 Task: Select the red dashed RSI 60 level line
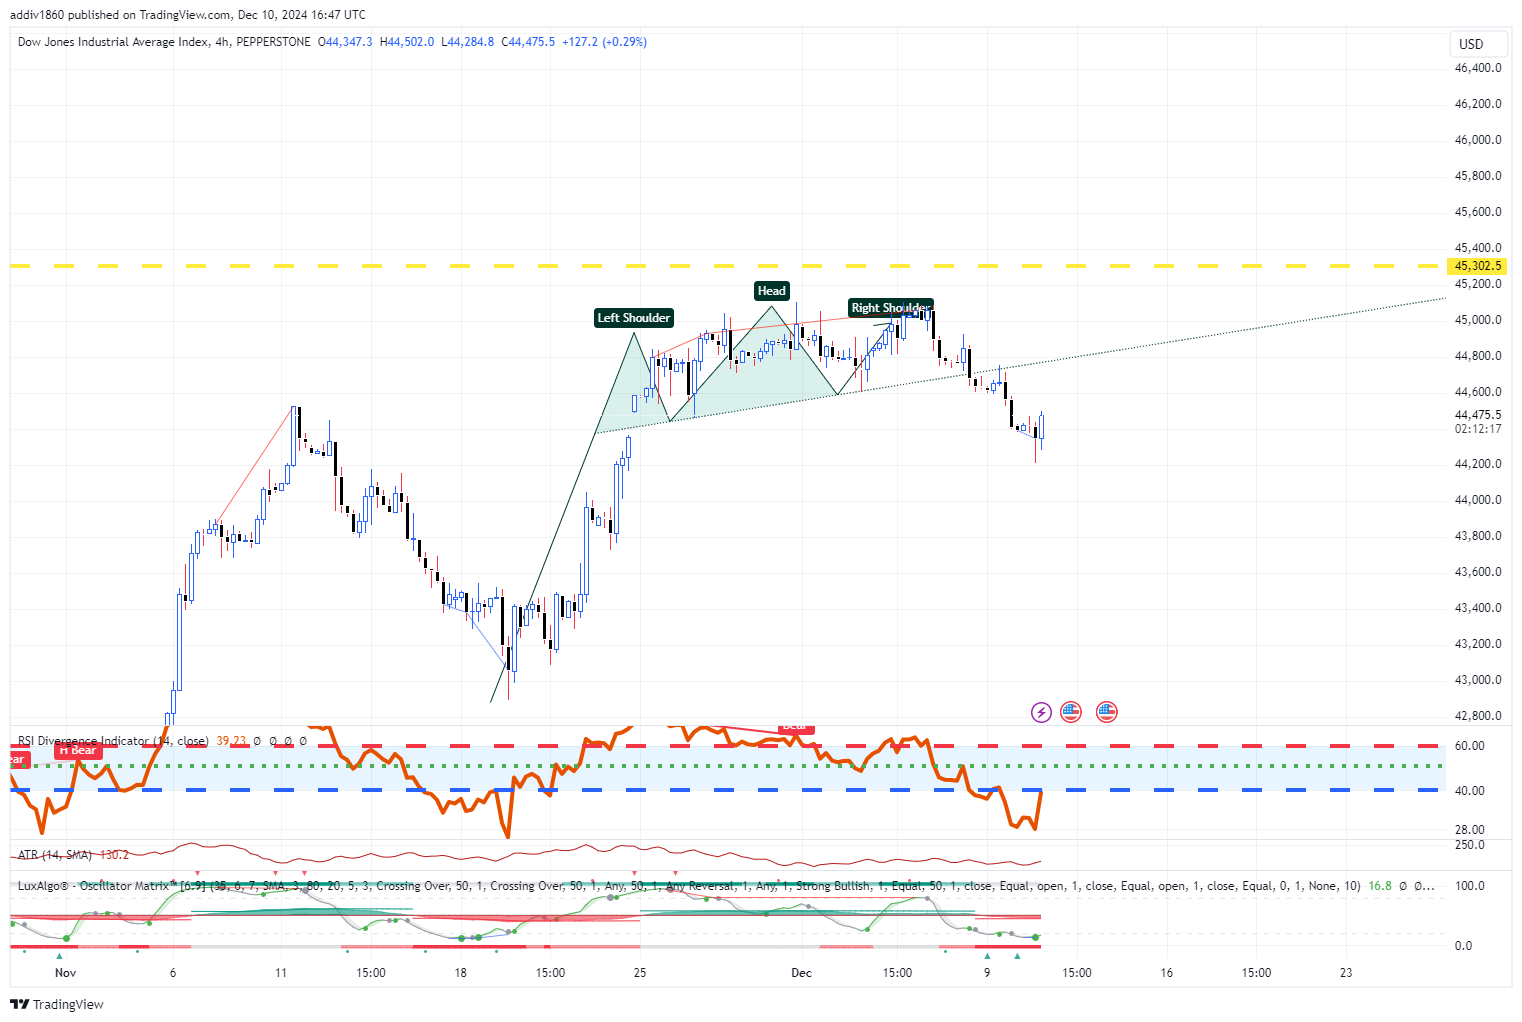tap(728, 746)
